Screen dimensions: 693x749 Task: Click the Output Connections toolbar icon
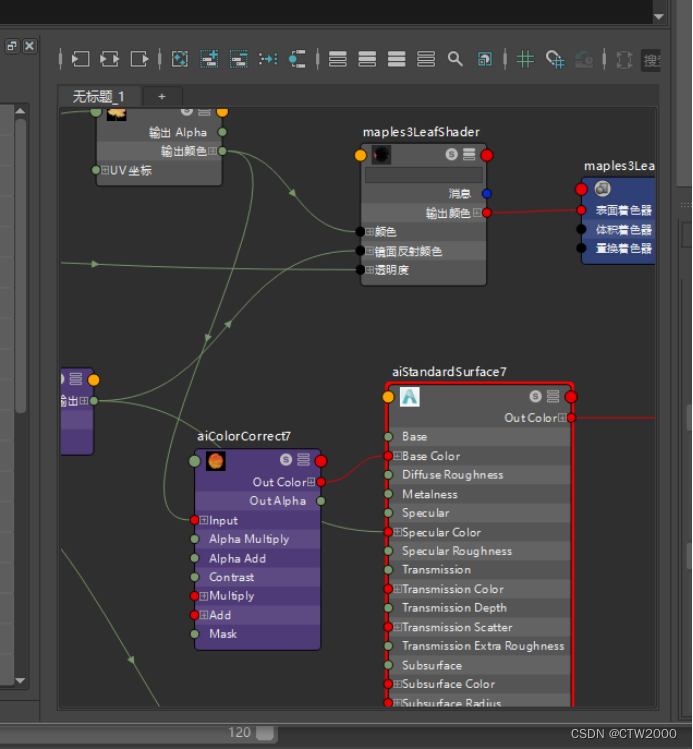[x=139, y=59]
